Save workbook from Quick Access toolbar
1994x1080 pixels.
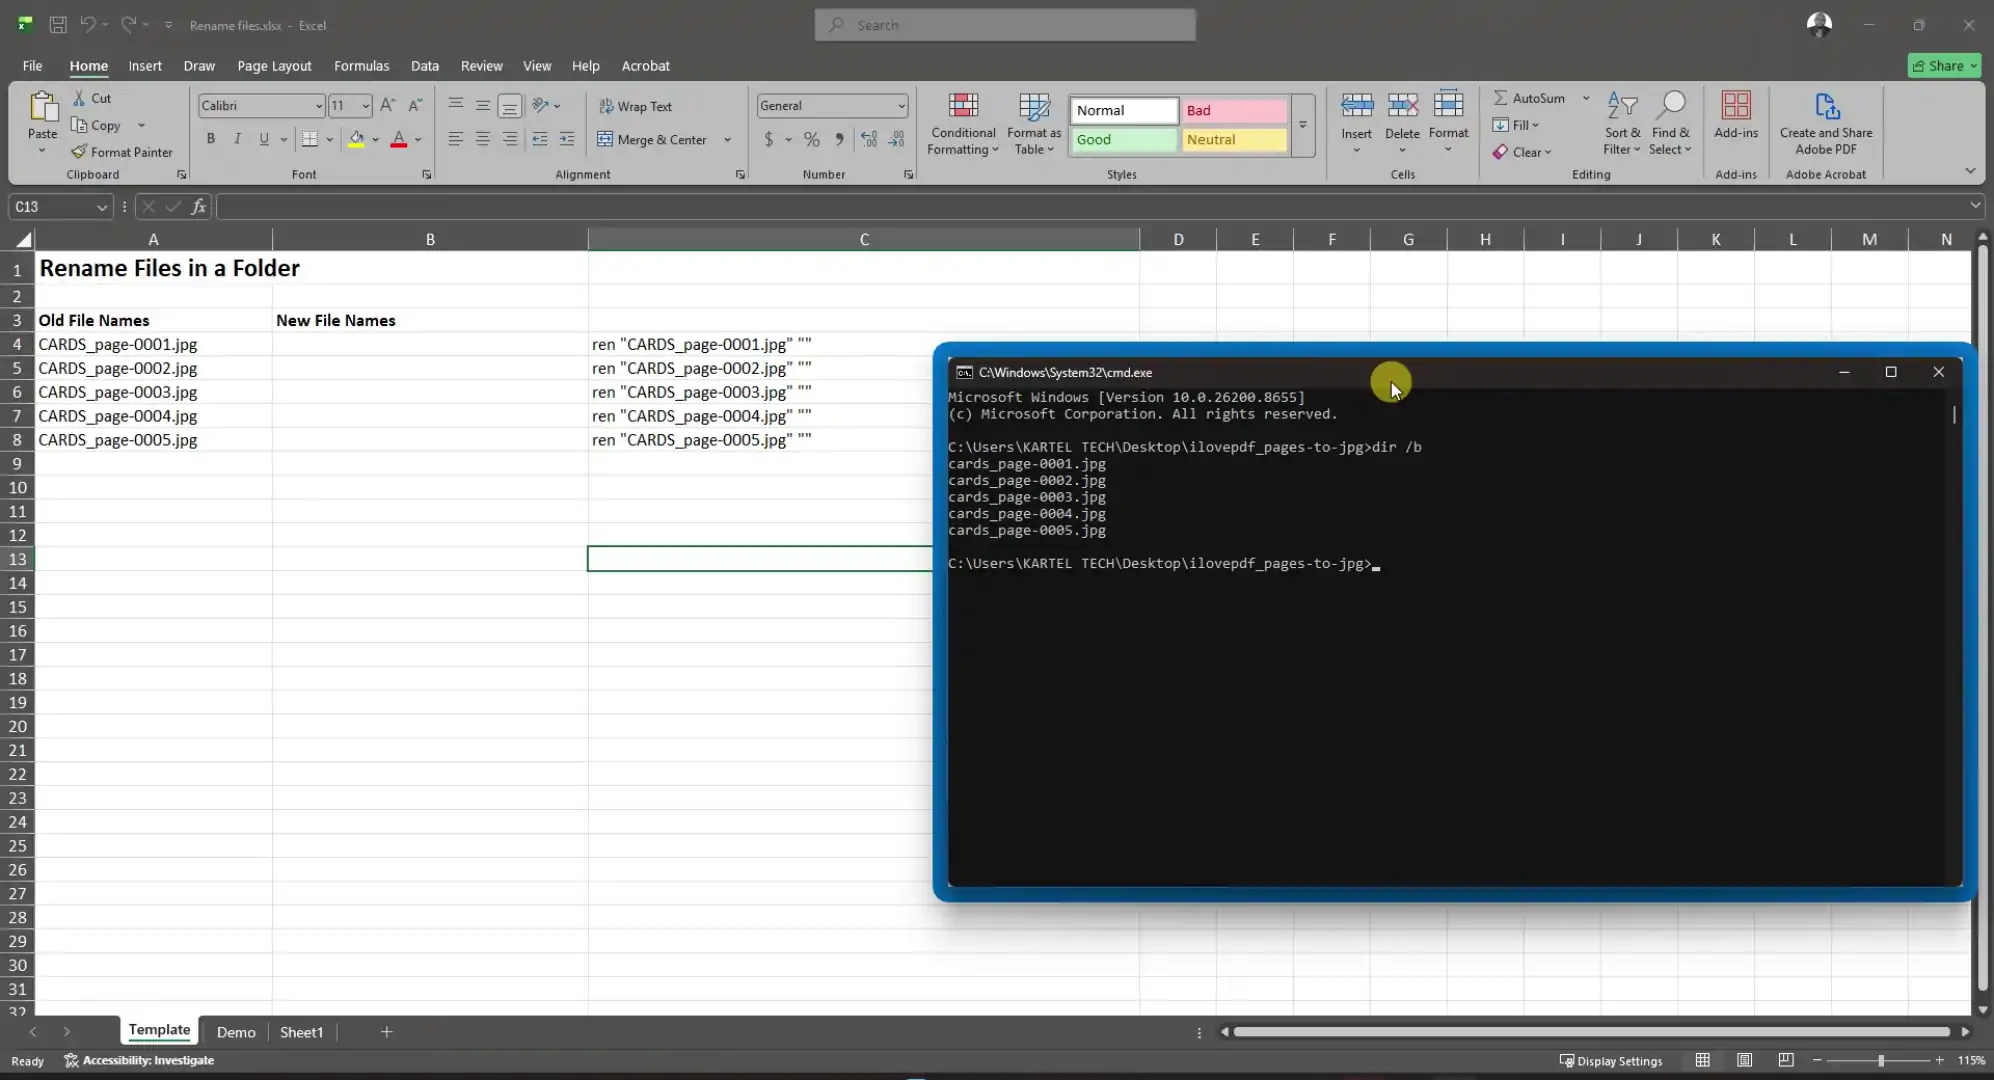click(58, 24)
